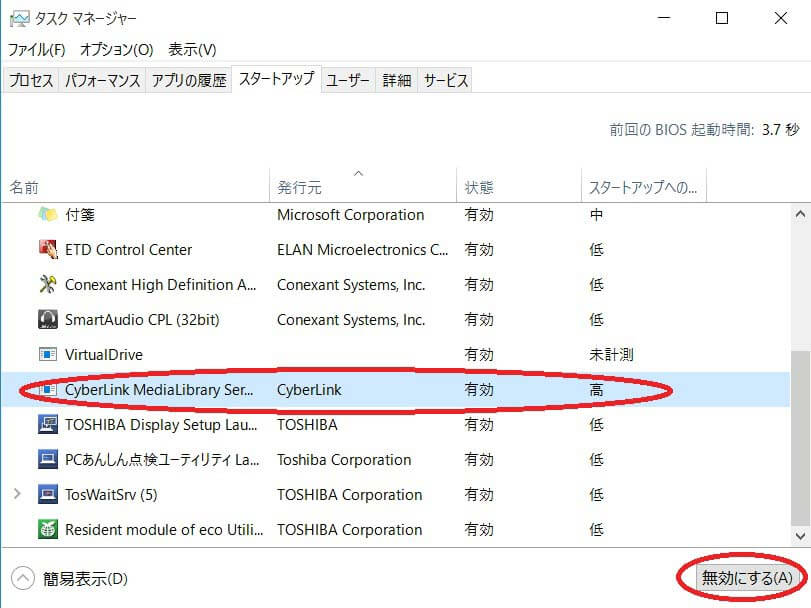
Task: Click the Conexant High Definition Audio icon
Action: 48,284
